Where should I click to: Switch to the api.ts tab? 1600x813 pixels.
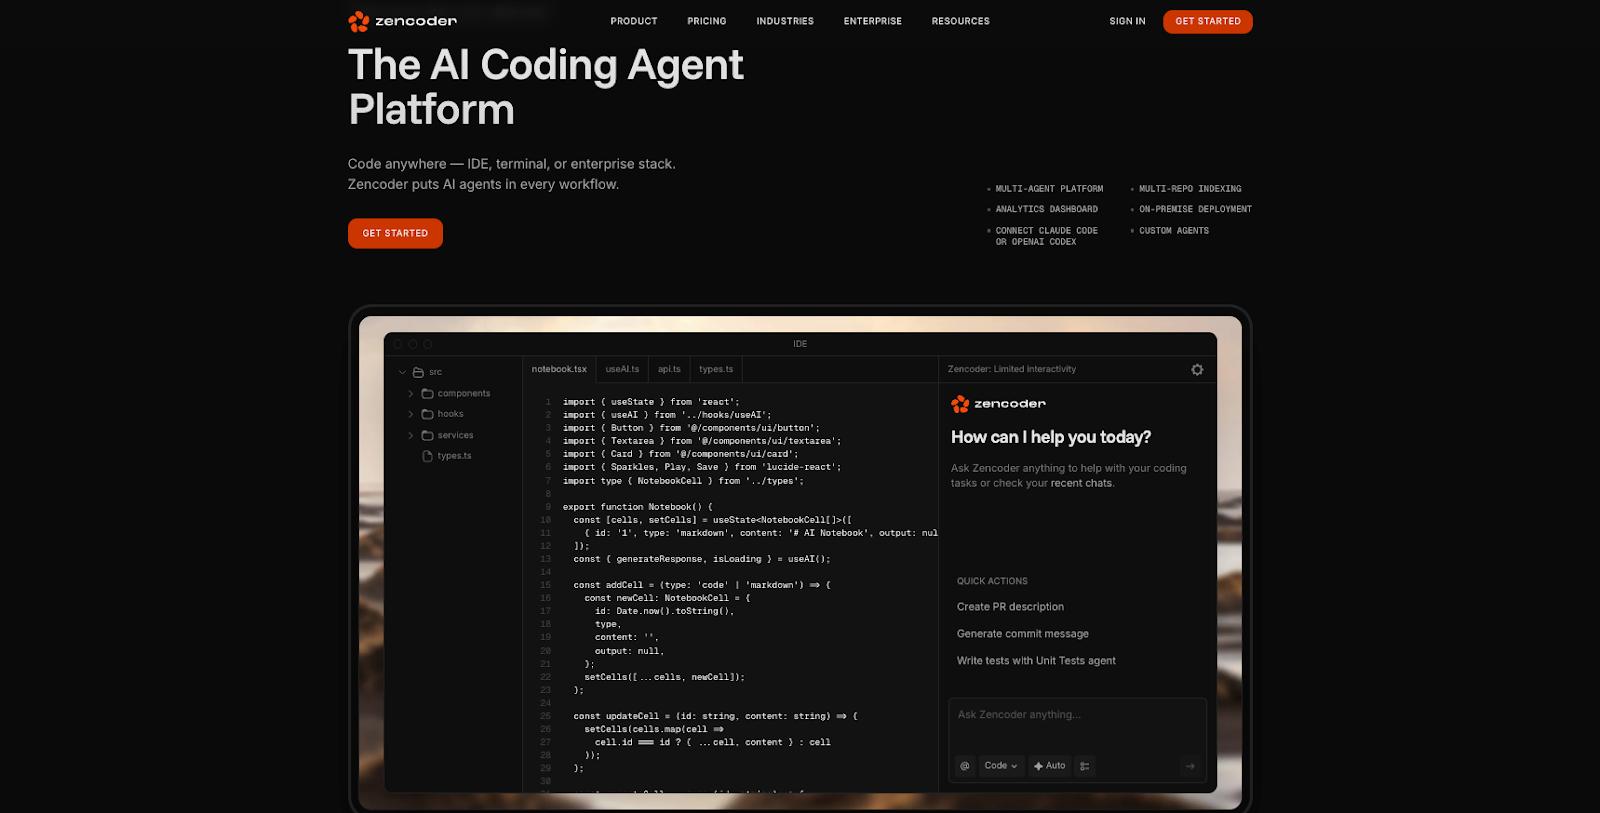coord(669,369)
